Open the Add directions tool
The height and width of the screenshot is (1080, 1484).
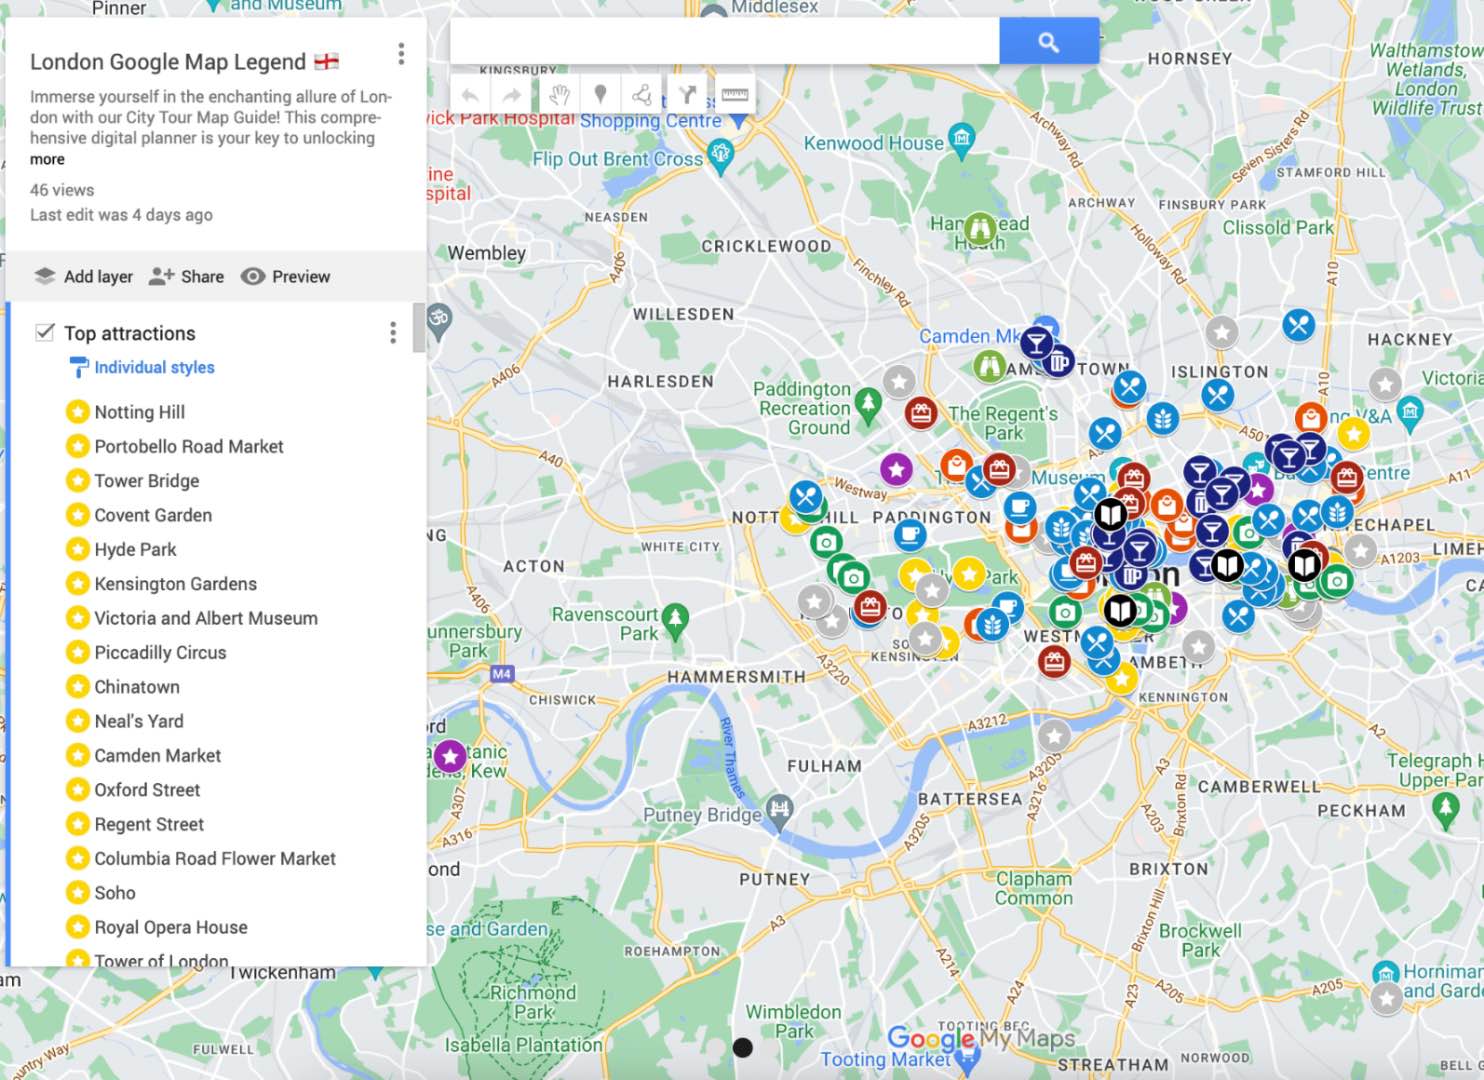pos(688,95)
